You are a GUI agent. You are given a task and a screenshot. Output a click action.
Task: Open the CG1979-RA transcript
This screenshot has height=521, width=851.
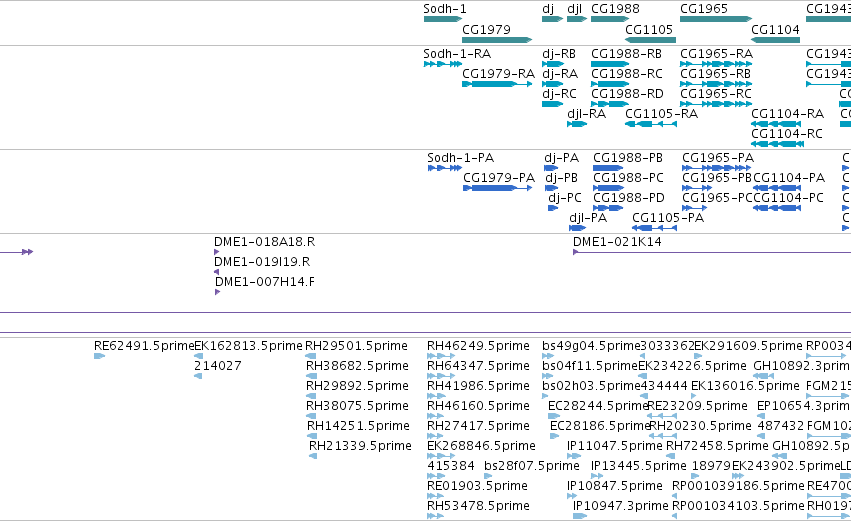(x=497, y=84)
